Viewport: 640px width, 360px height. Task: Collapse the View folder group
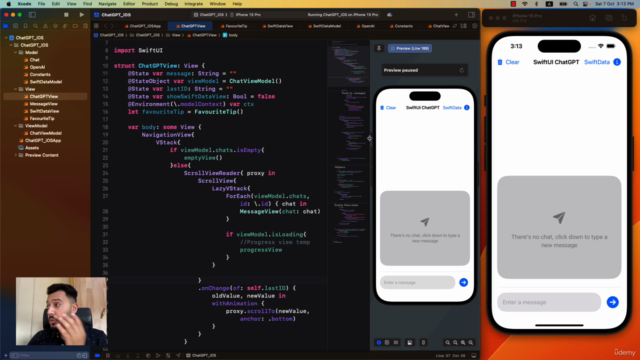tap(16, 89)
